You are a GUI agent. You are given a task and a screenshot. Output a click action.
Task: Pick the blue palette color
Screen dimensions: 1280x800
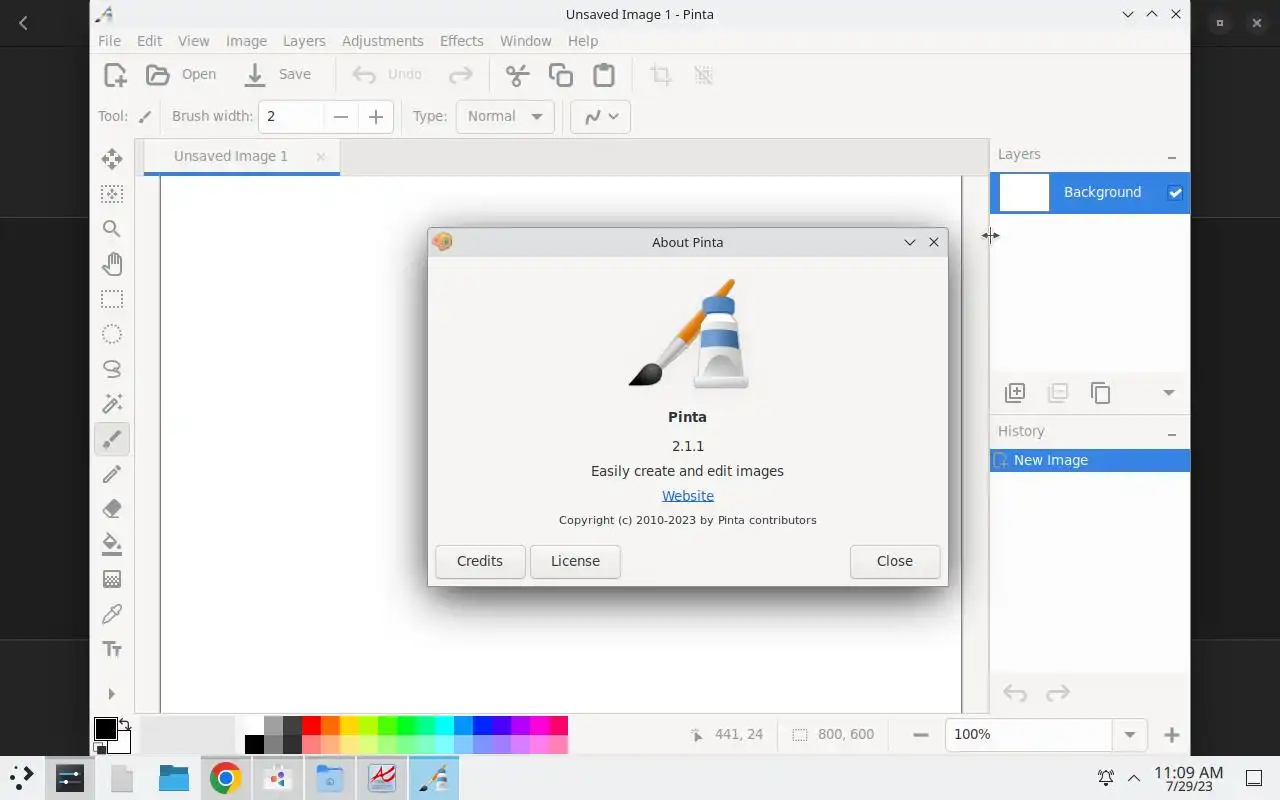point(482,725)
